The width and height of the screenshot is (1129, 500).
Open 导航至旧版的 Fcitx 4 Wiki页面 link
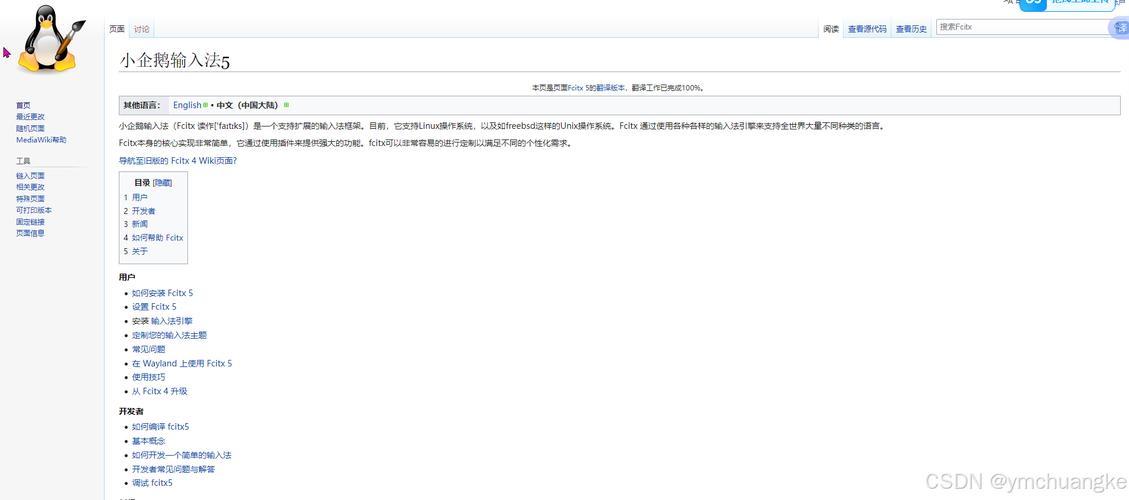coord(177,161)
